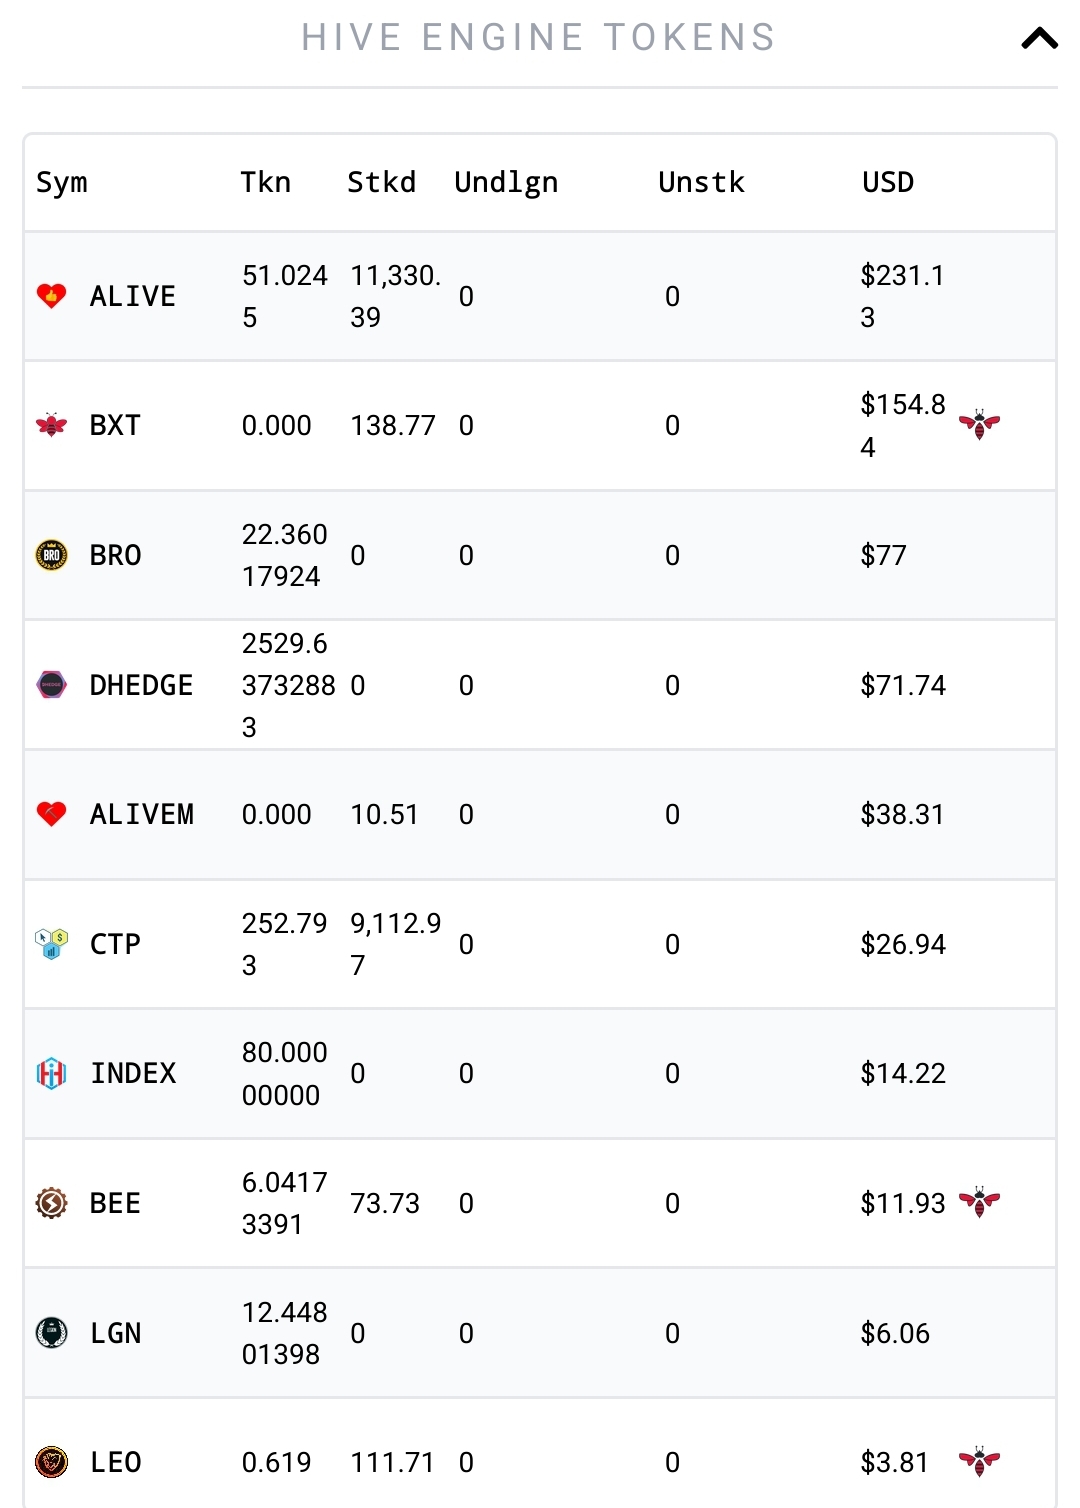Image resolution: width=1080 pixels, height=1508 pixels.
Task: Click the LGN token icon
Action: pyautogui.click(x=52, y=1333)
